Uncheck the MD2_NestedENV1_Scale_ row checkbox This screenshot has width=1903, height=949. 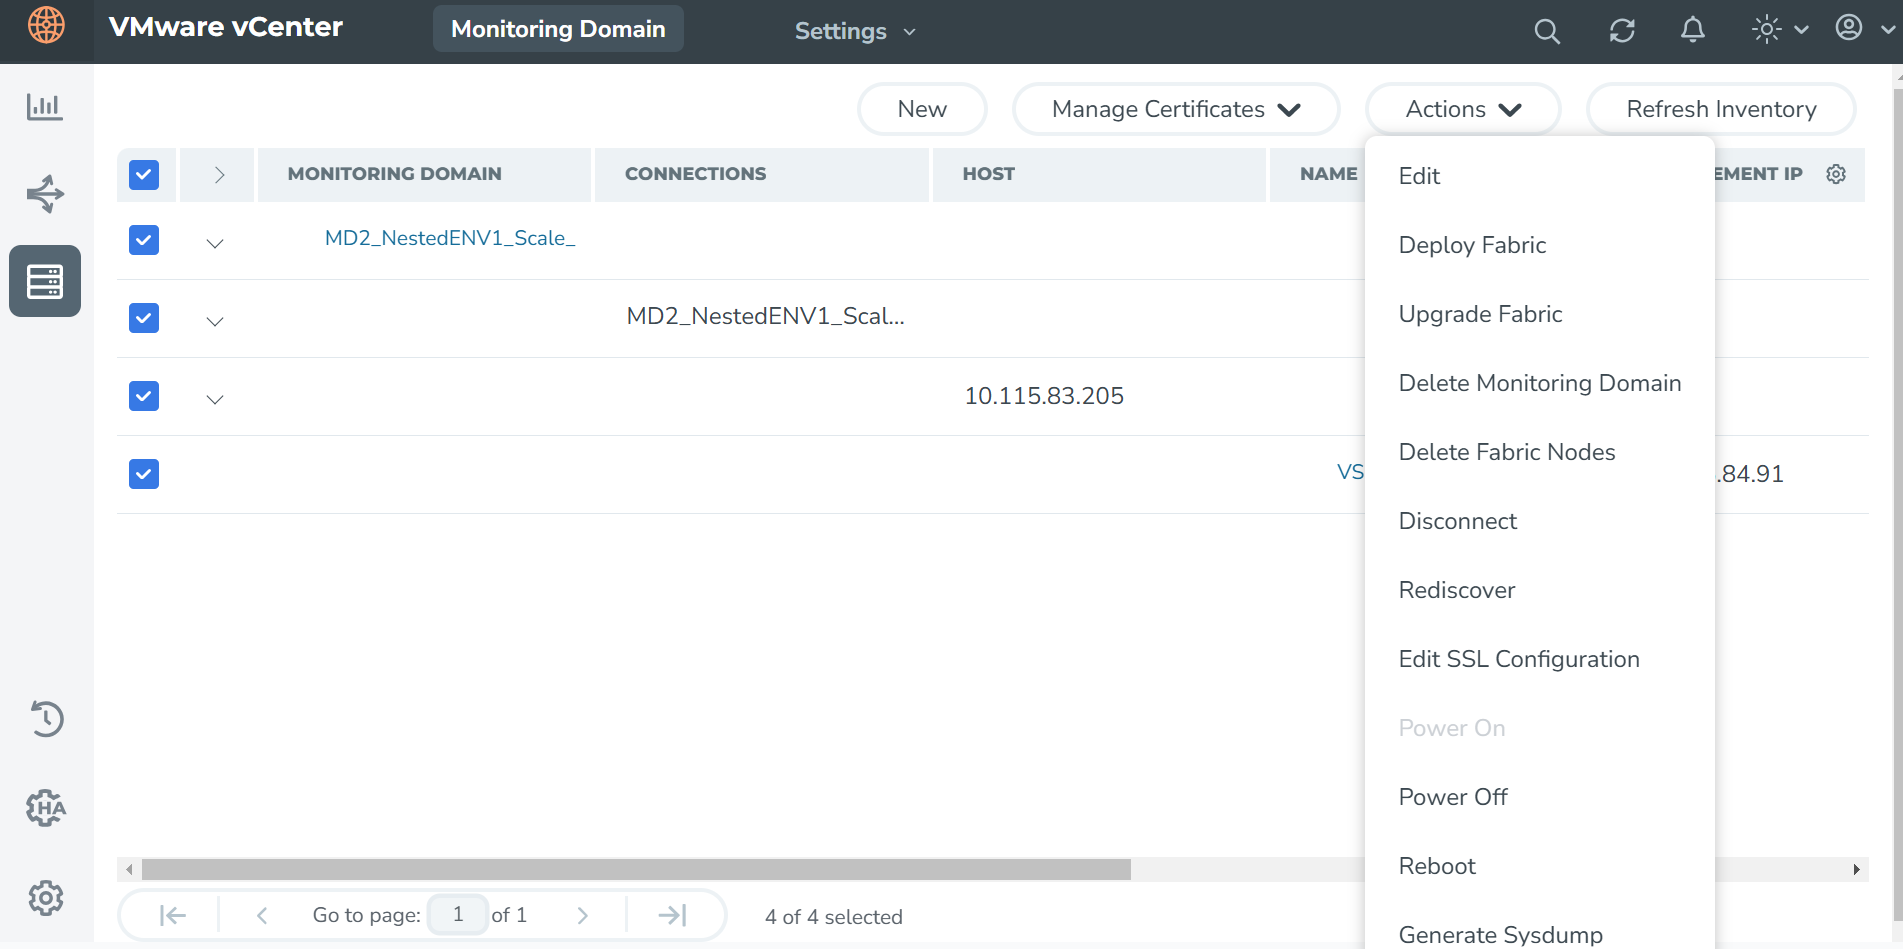coord(144,240)
